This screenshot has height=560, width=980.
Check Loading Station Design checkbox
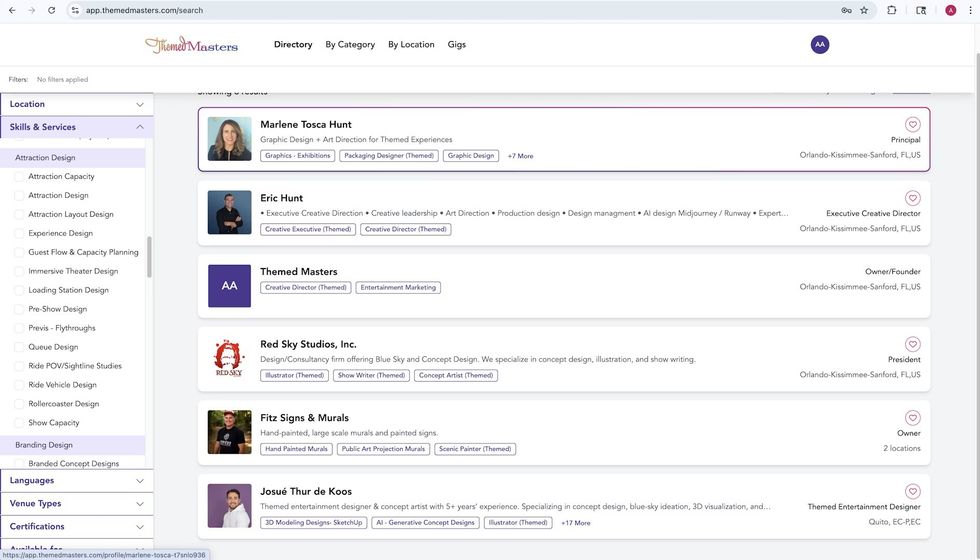pyautogui.click(x=19, y=290)
